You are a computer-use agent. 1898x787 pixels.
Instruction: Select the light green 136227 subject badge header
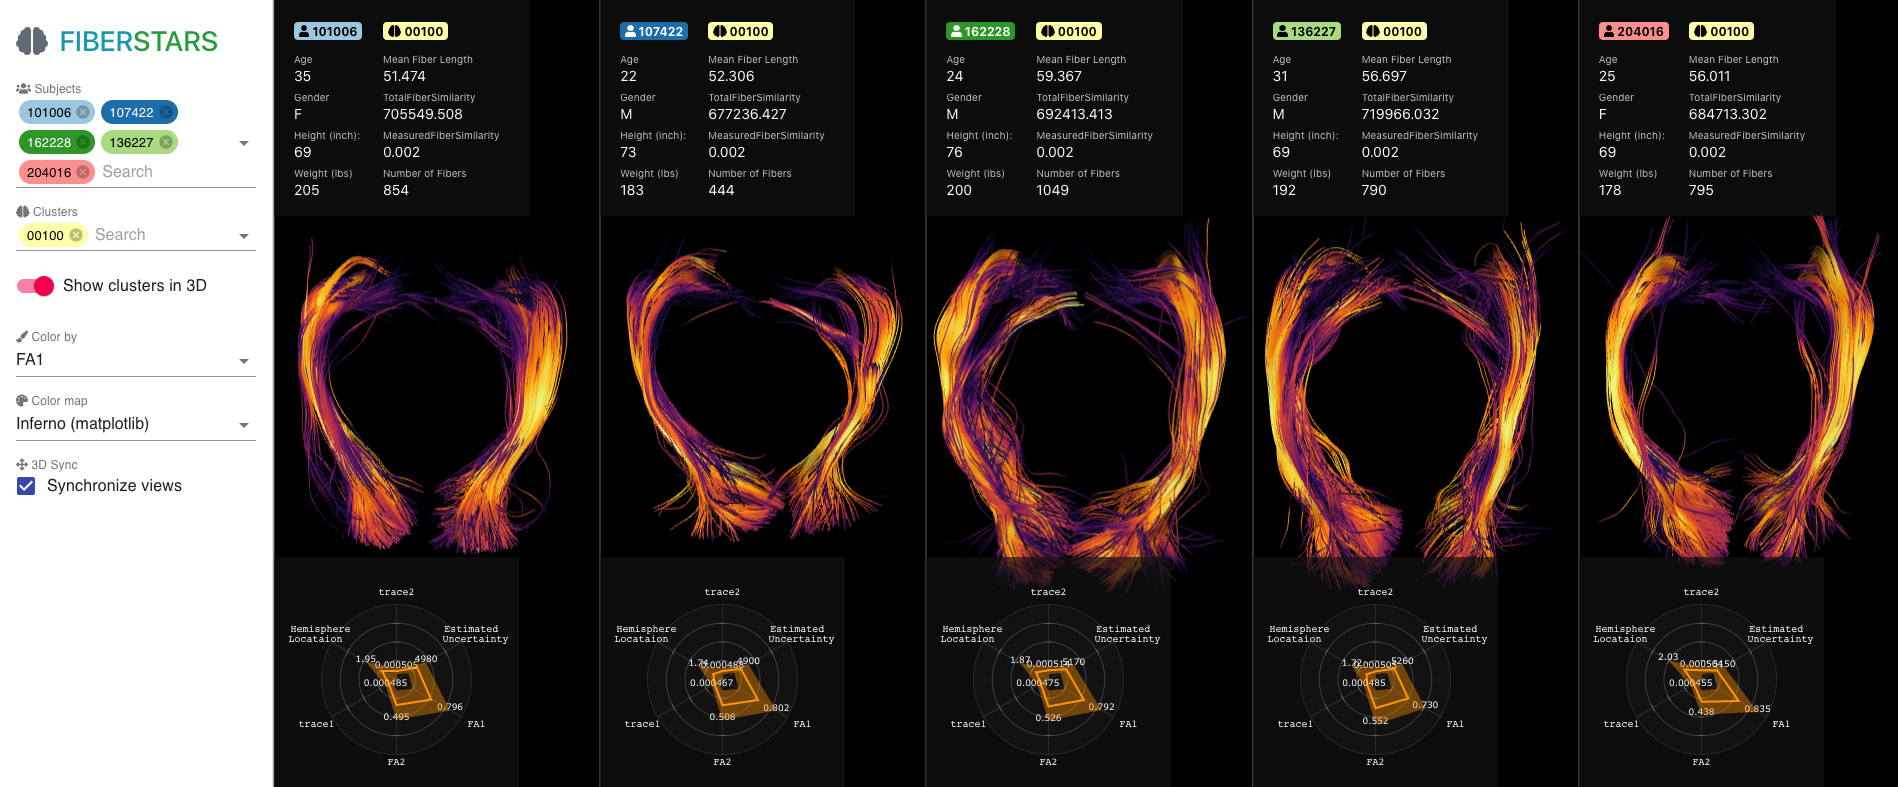[x=1307, y=31]
